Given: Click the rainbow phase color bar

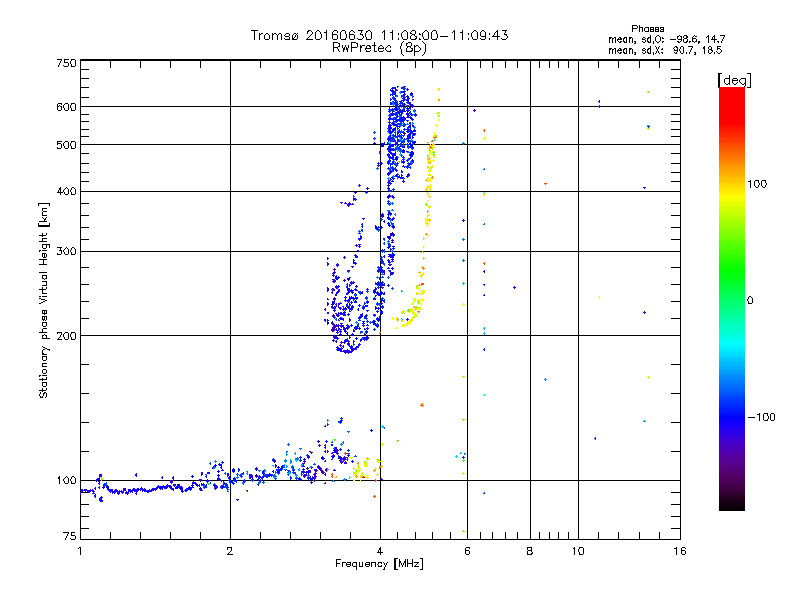Looking at the screenshot, I should [732, 299].
